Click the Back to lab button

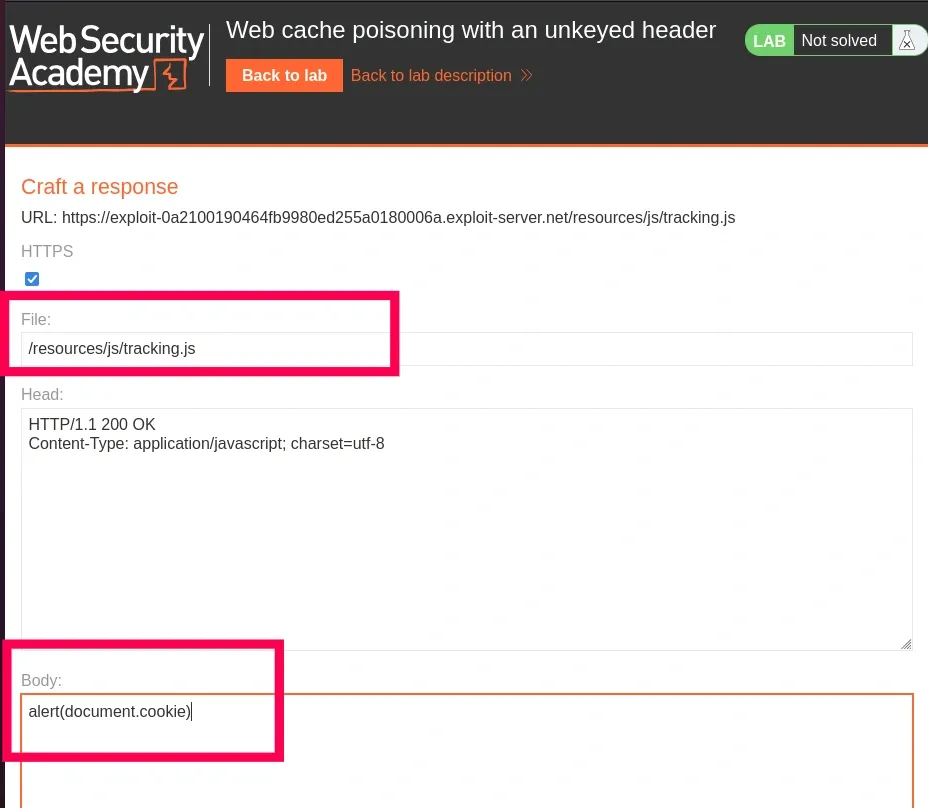[284, 75]
